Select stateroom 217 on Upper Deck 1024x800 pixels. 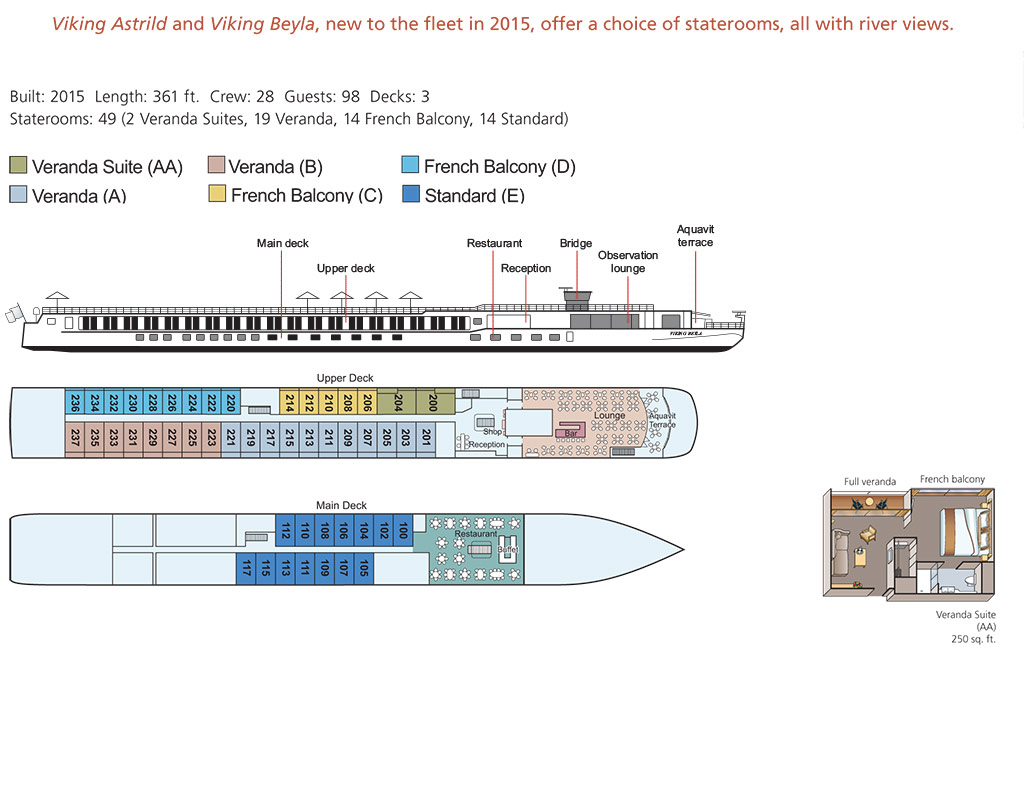click(x=270, y=438)
